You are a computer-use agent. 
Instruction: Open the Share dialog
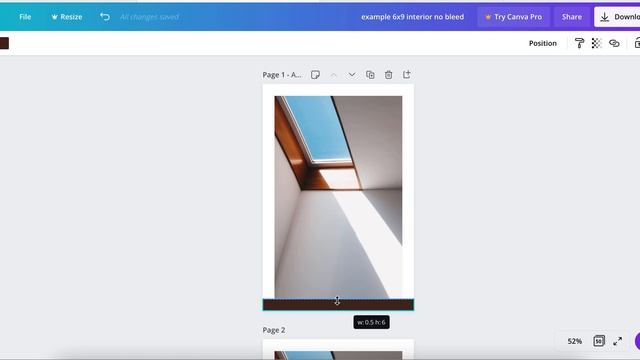tap(571, 17)
